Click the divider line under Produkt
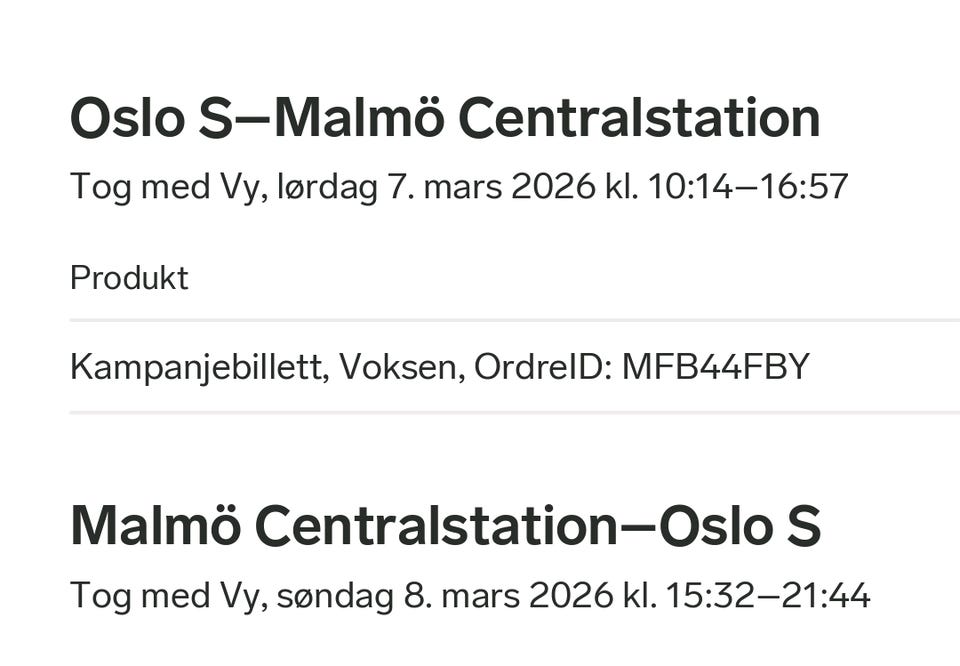 [x=515, y=320]
